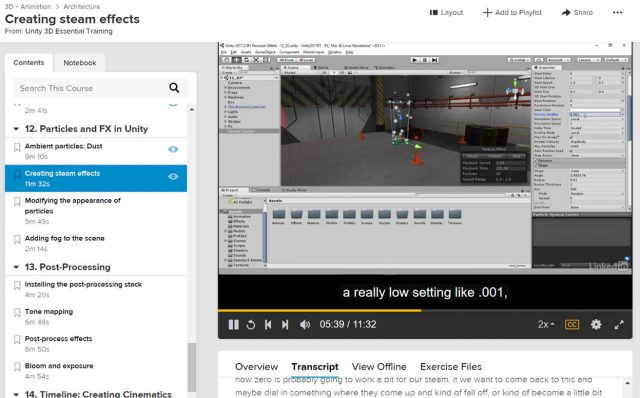Open video settings gear
This screenshot has height=398, width=640.
(x=596, y=325)
